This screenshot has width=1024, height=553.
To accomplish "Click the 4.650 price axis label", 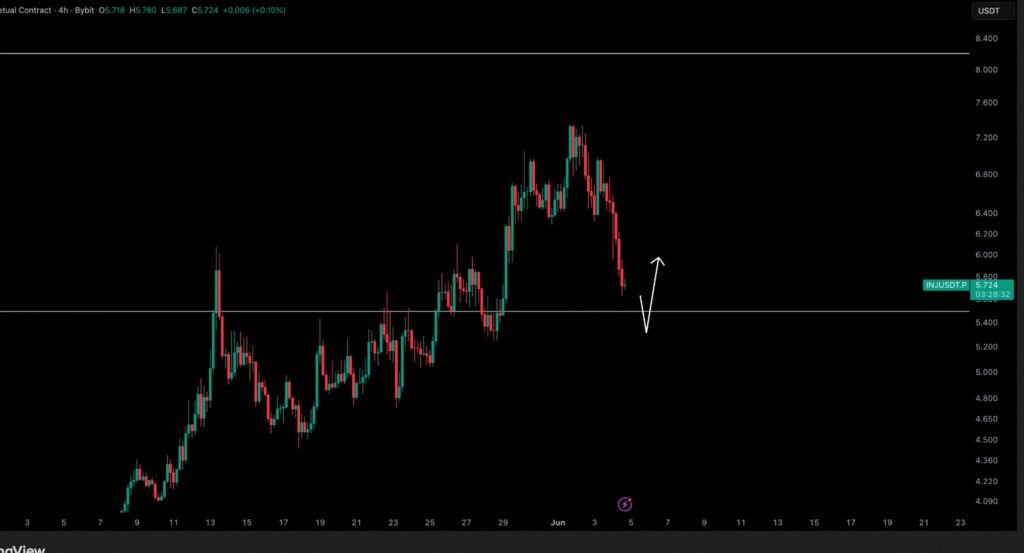I will (x=986, y=419).
